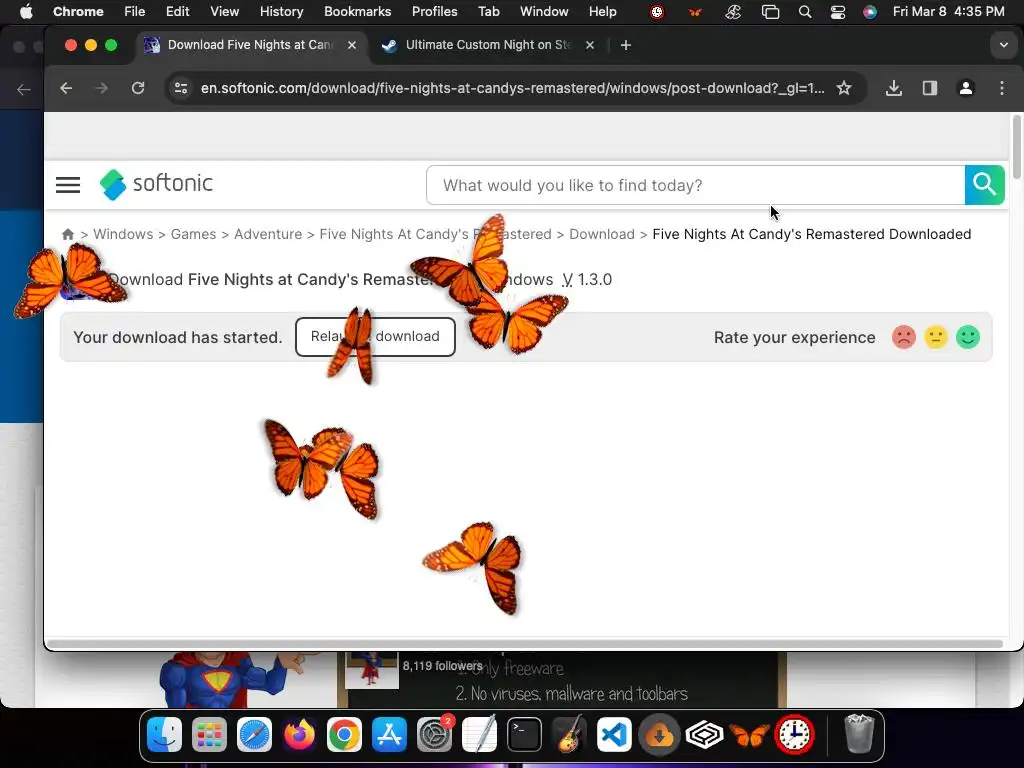The image size is (1024, 768).
Task: Open GarageBand guitar icon in dock
Action: [x=569, y=735]
